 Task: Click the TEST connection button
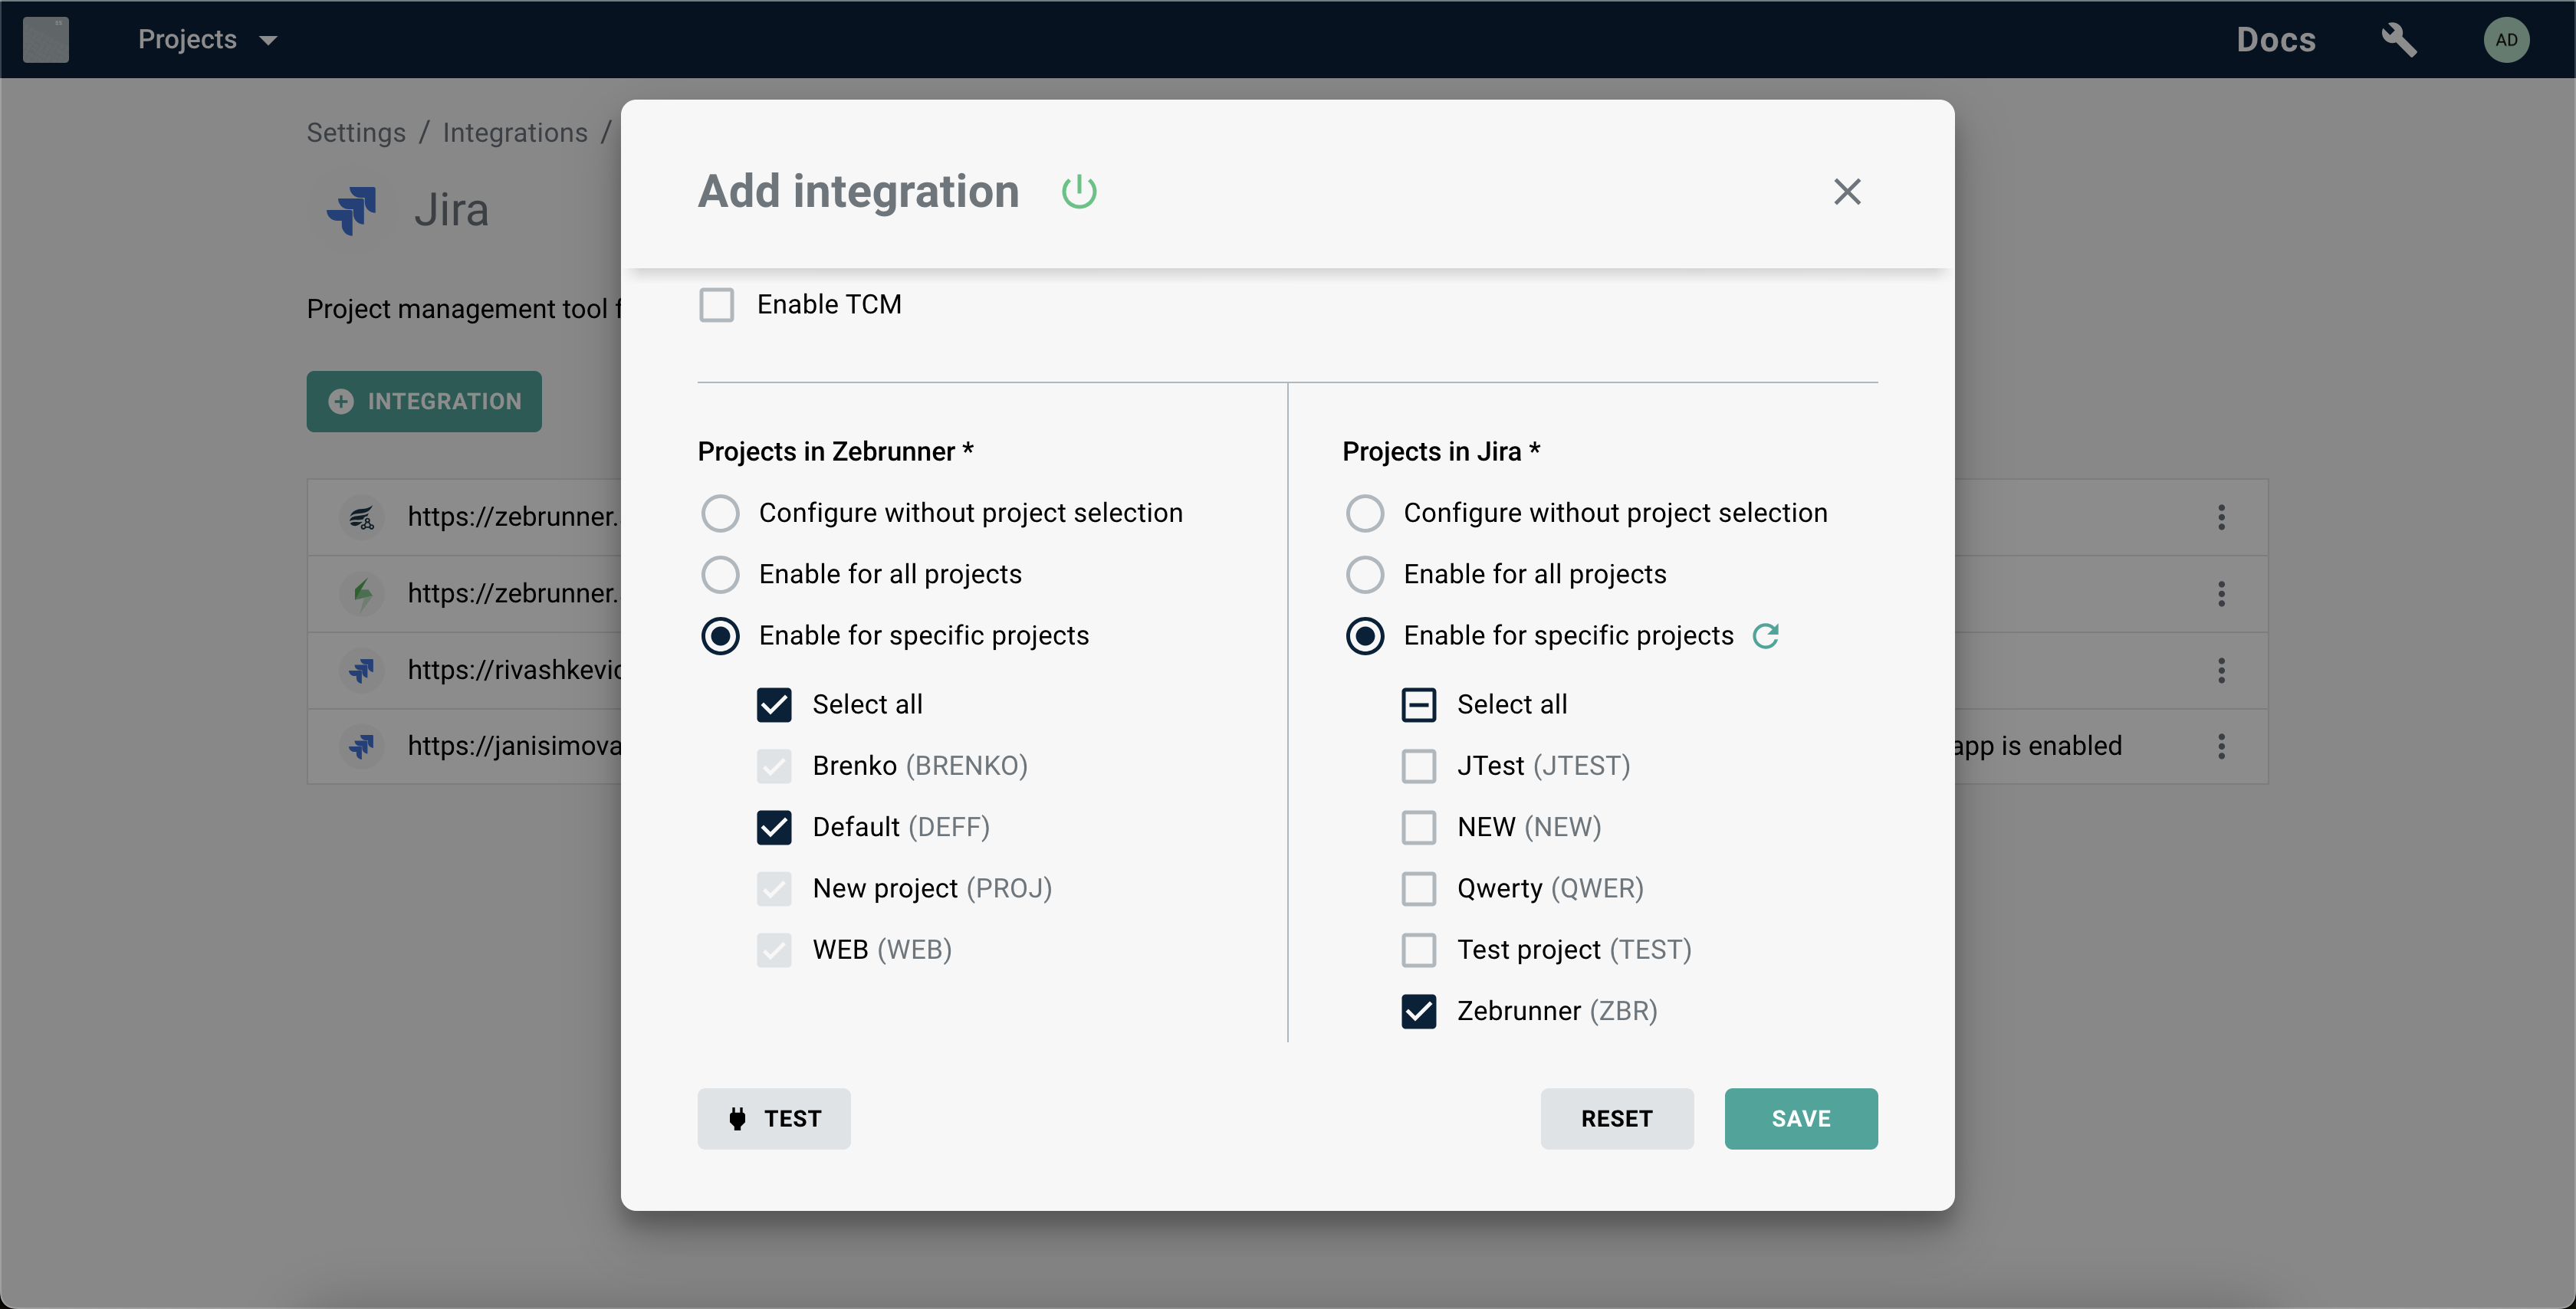pyautogui.click(x=774, y=1118)
